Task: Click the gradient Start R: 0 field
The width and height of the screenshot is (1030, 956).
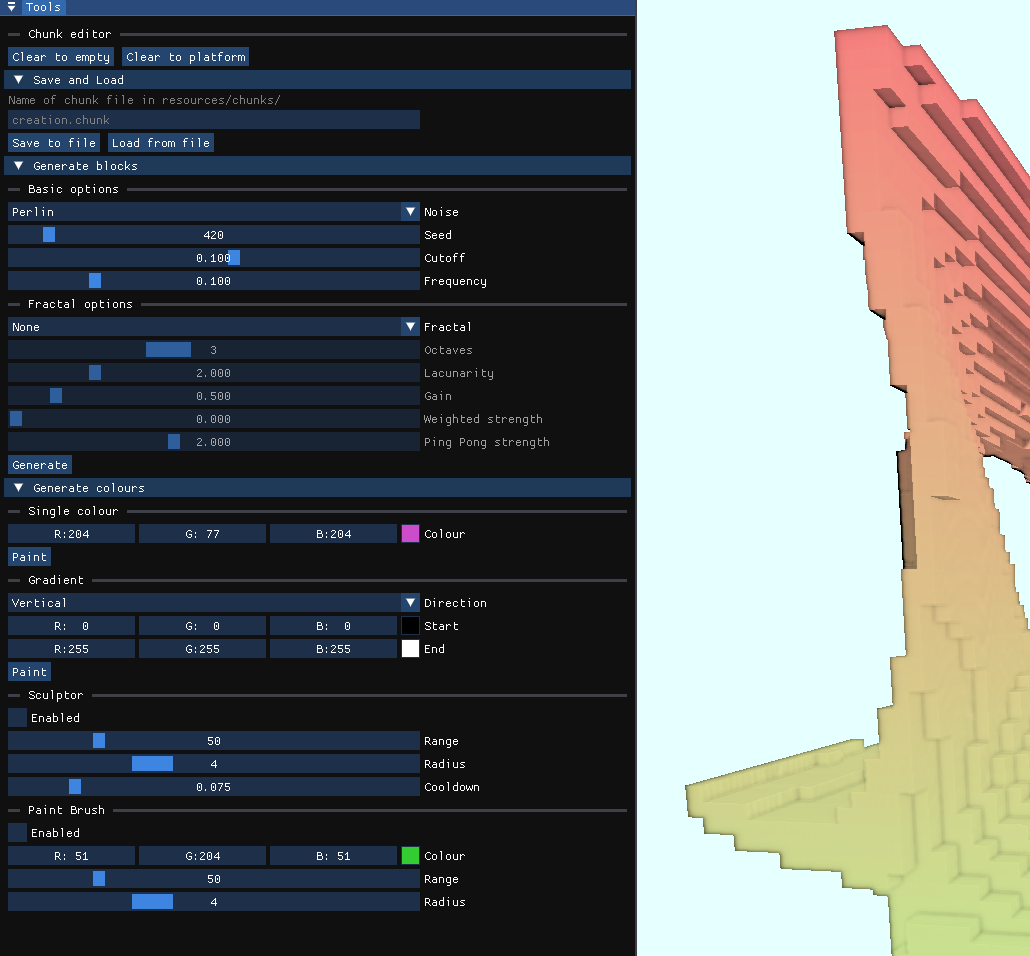Action: click(72, 626)
